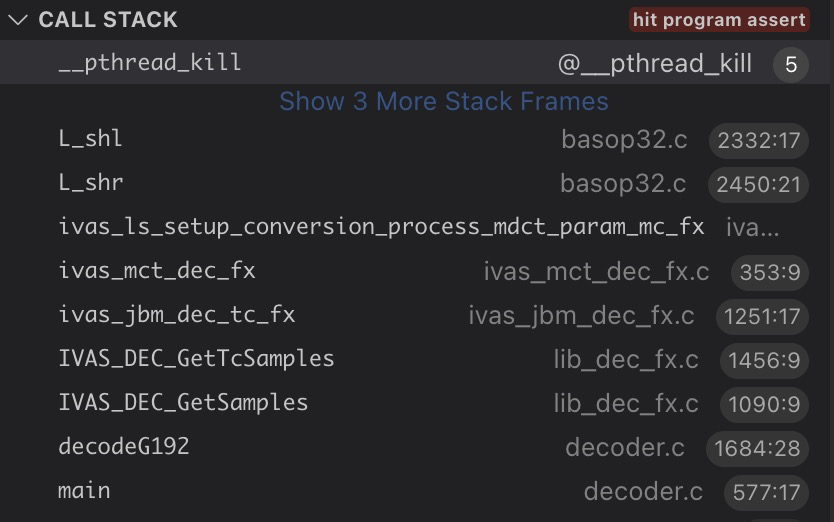Open the decodeG192 stack frame
This screenshot has width=834, height=522.
tap(124, 446)
